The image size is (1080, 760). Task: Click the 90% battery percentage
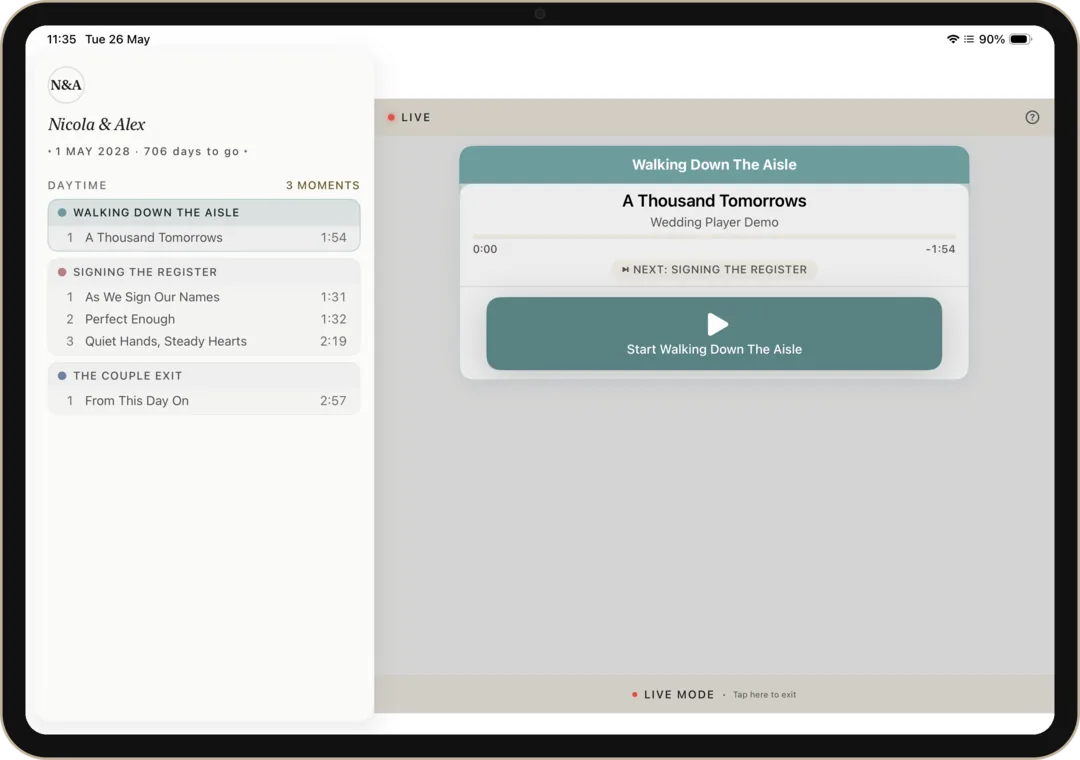tap(991, 39)
